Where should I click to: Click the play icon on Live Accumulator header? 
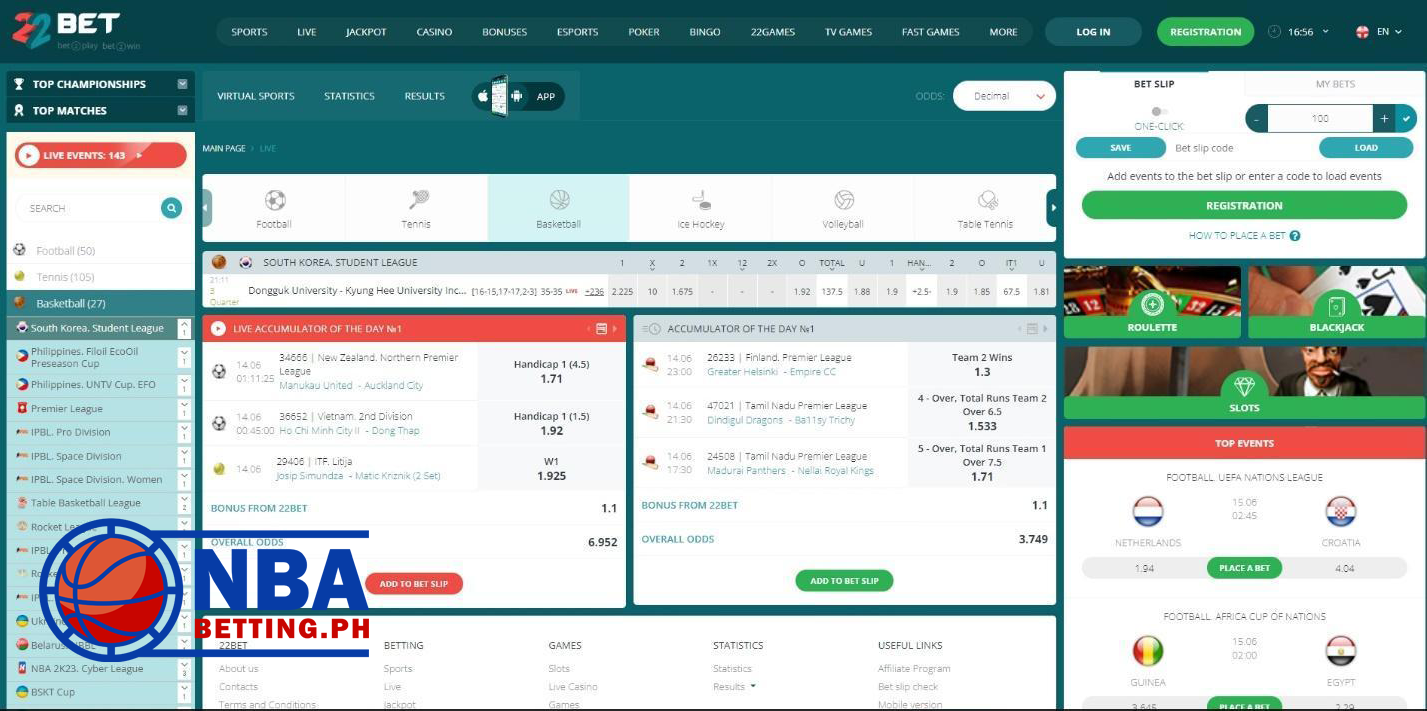pyautogui.click(x=218, y=328)
